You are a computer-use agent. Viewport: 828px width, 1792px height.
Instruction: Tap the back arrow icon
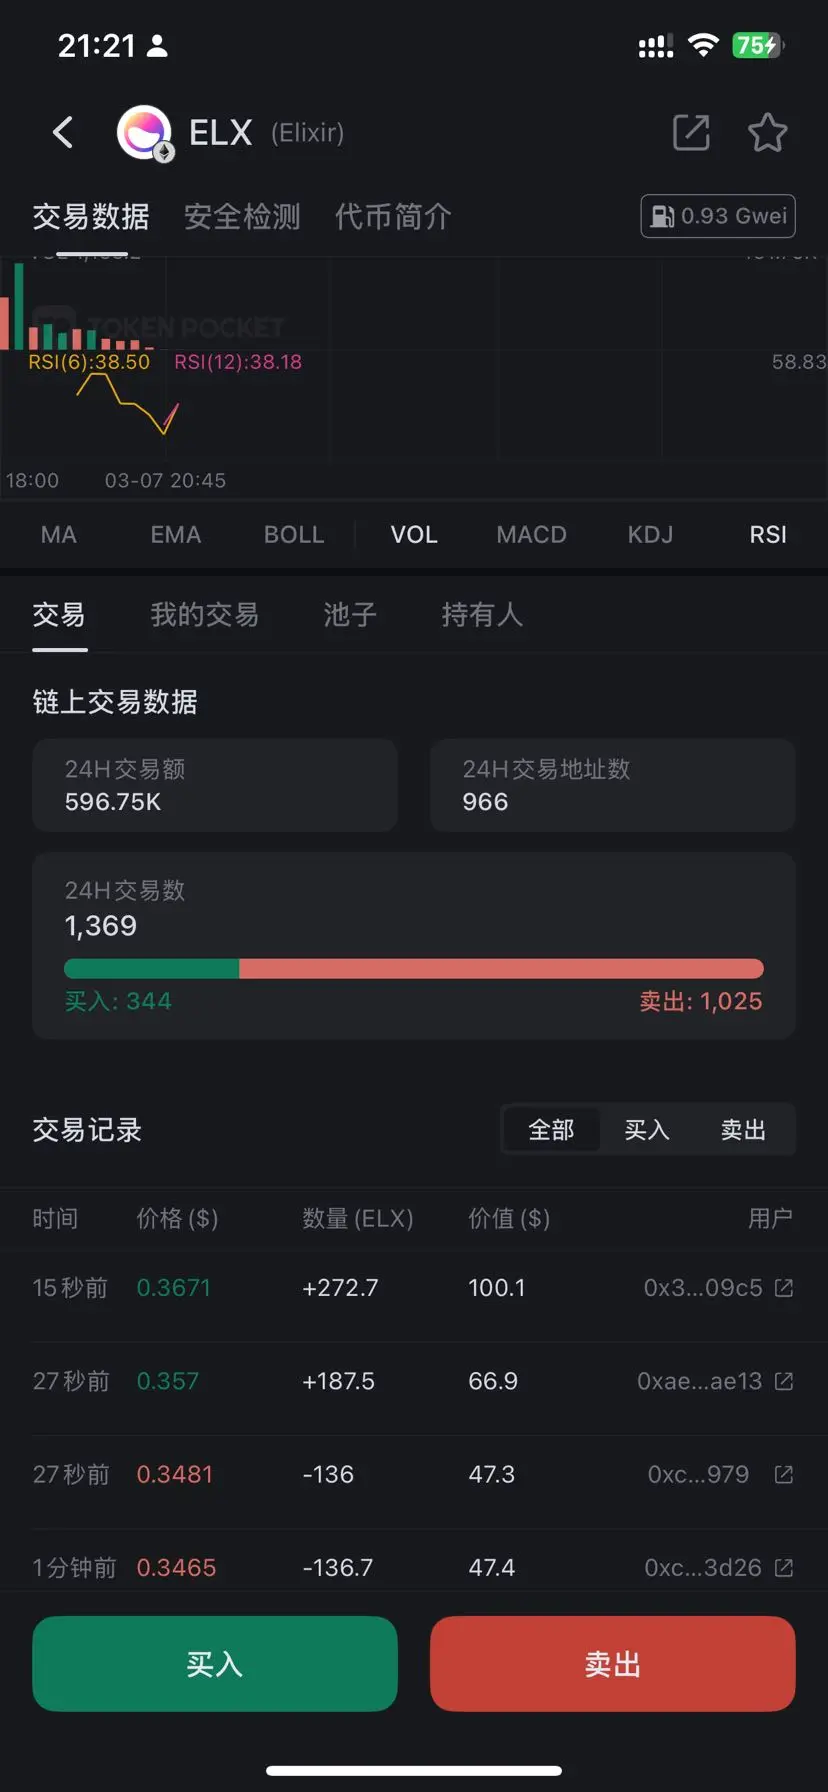tap(63, 132)
